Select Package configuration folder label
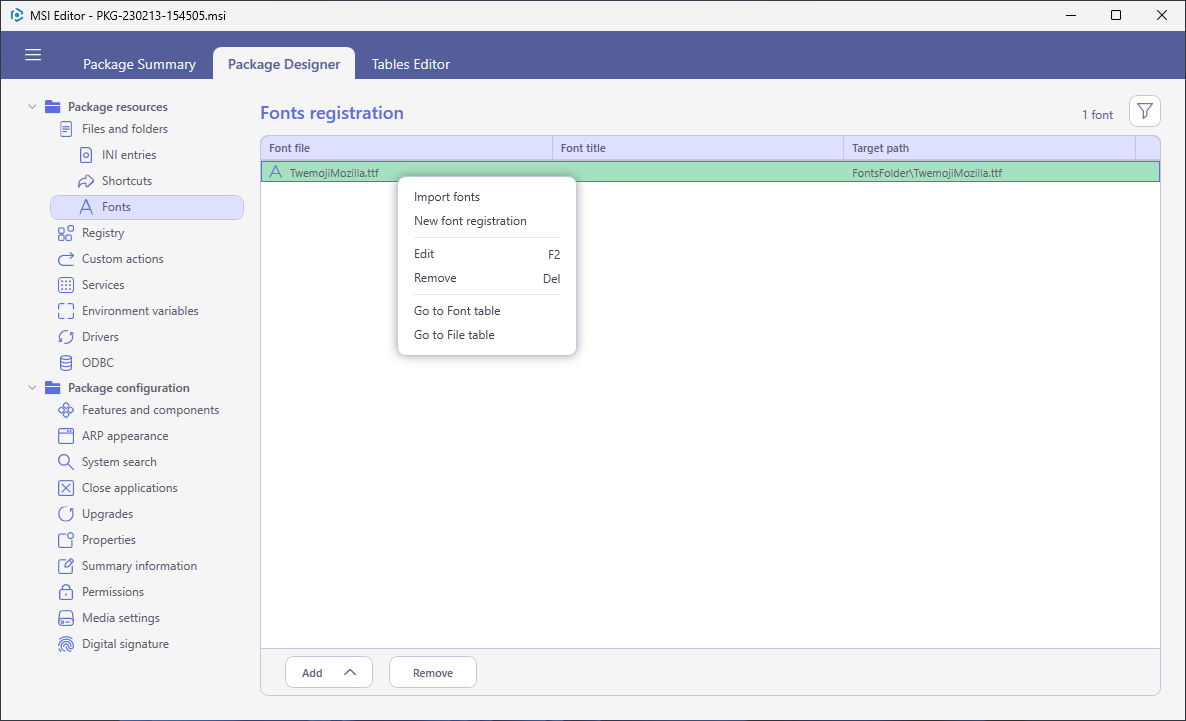 [129, 387]
